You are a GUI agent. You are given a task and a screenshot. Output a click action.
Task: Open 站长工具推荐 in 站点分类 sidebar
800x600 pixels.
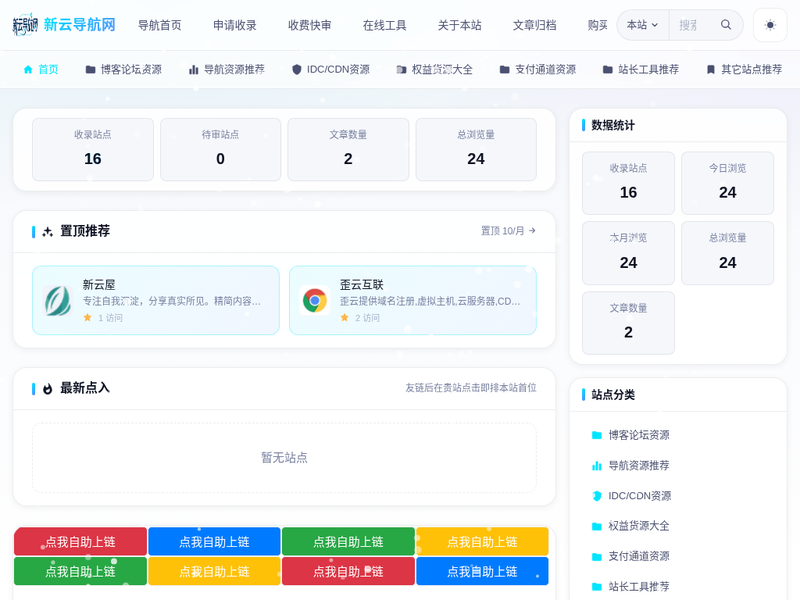[631, 586]
